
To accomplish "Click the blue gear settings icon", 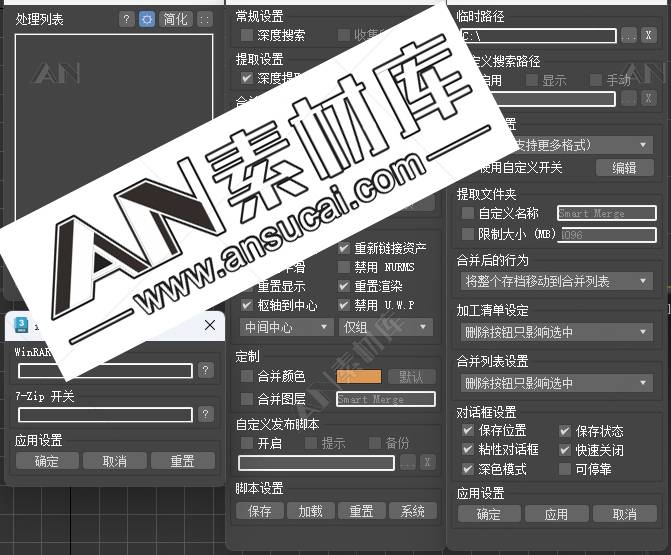I will point(147,19).
